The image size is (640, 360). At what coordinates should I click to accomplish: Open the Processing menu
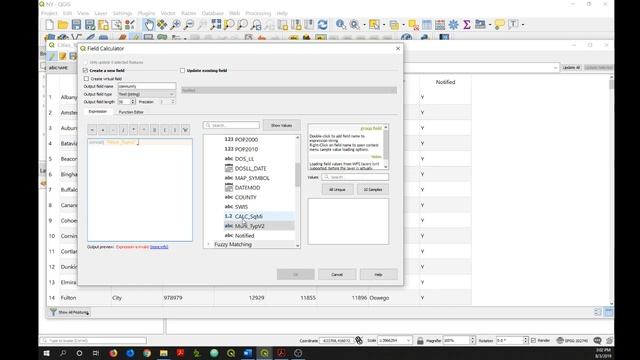pos(258,13)
